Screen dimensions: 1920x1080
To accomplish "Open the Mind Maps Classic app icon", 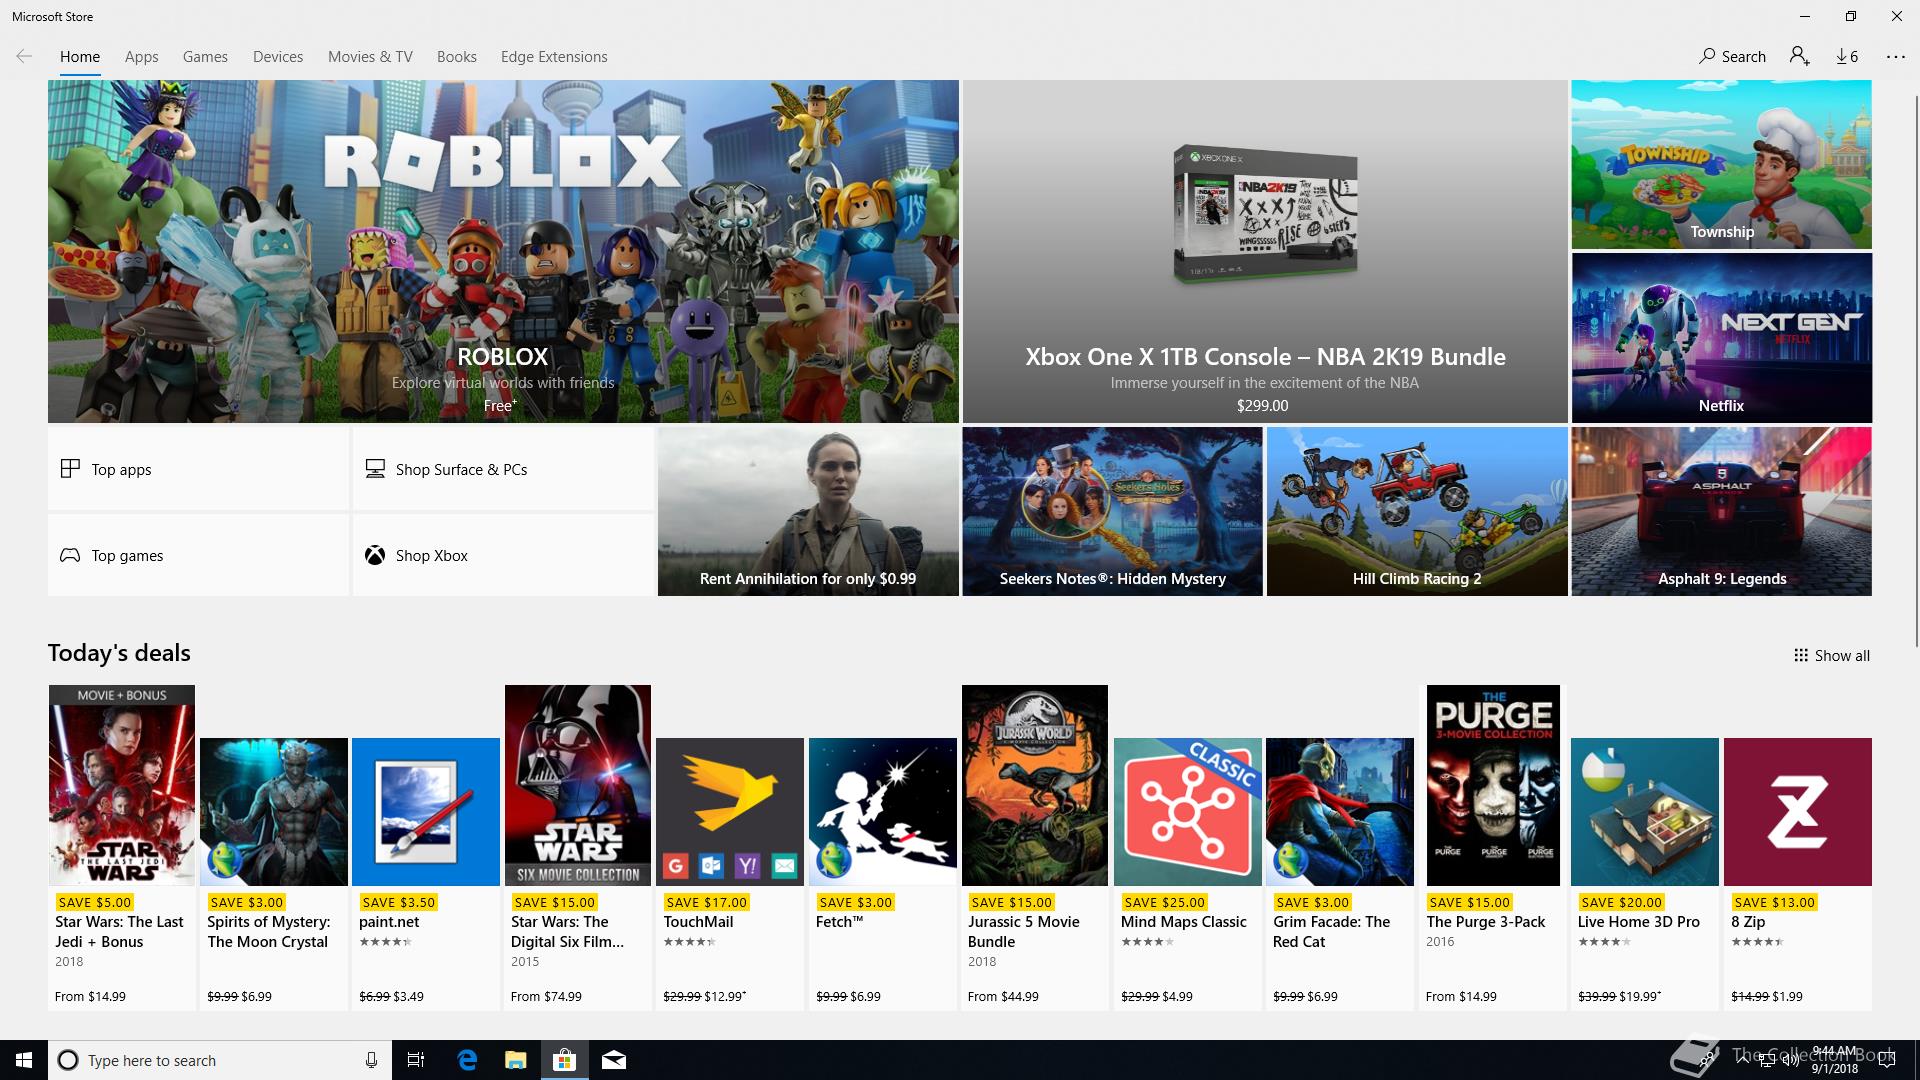I will tap(1188, 812).
